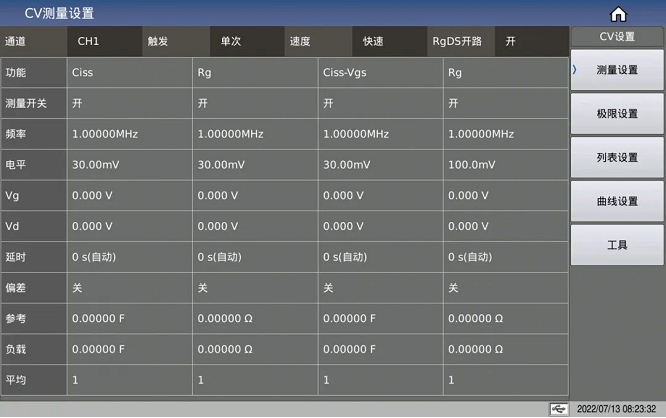
Task: Select the 功能 cell Ciss-Vgs
Action: click(381, 73)
